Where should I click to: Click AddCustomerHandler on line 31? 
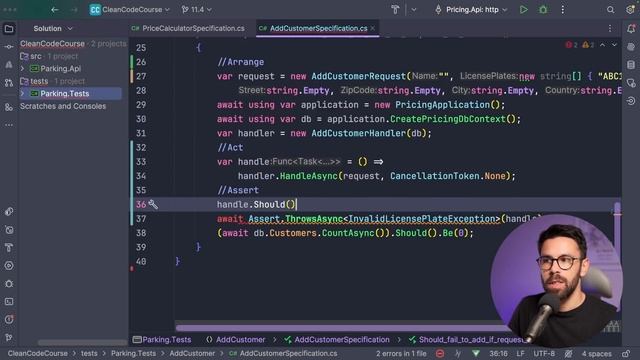[358, 133]
